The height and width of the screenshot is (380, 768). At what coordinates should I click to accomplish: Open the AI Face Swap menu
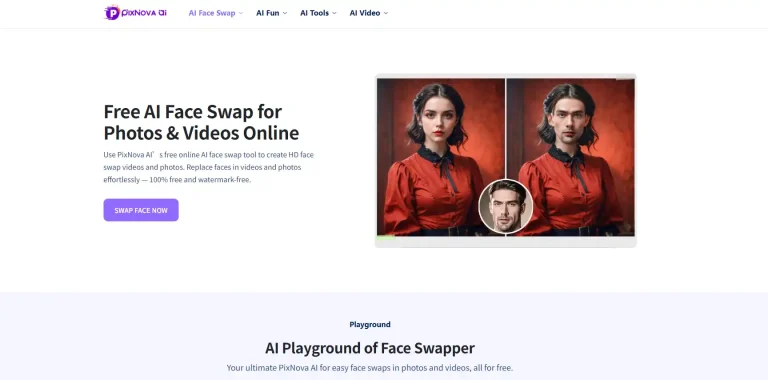(216, 13)
